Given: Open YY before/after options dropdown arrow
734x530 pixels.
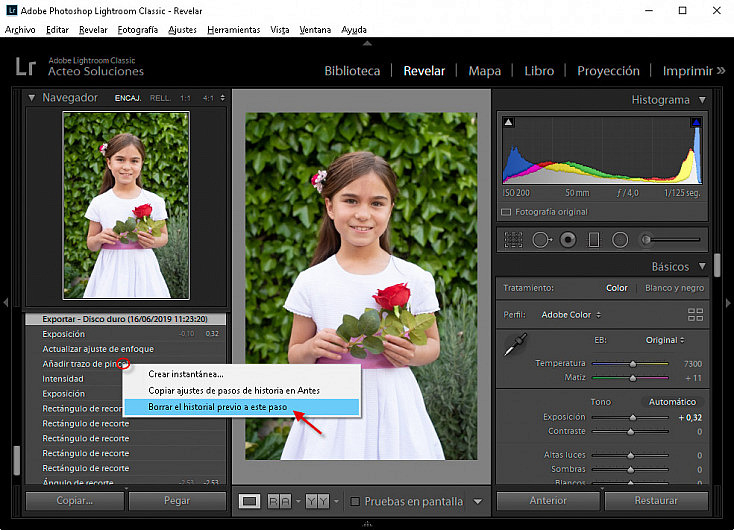Looking at the screenshot, I should pos(336,501).
